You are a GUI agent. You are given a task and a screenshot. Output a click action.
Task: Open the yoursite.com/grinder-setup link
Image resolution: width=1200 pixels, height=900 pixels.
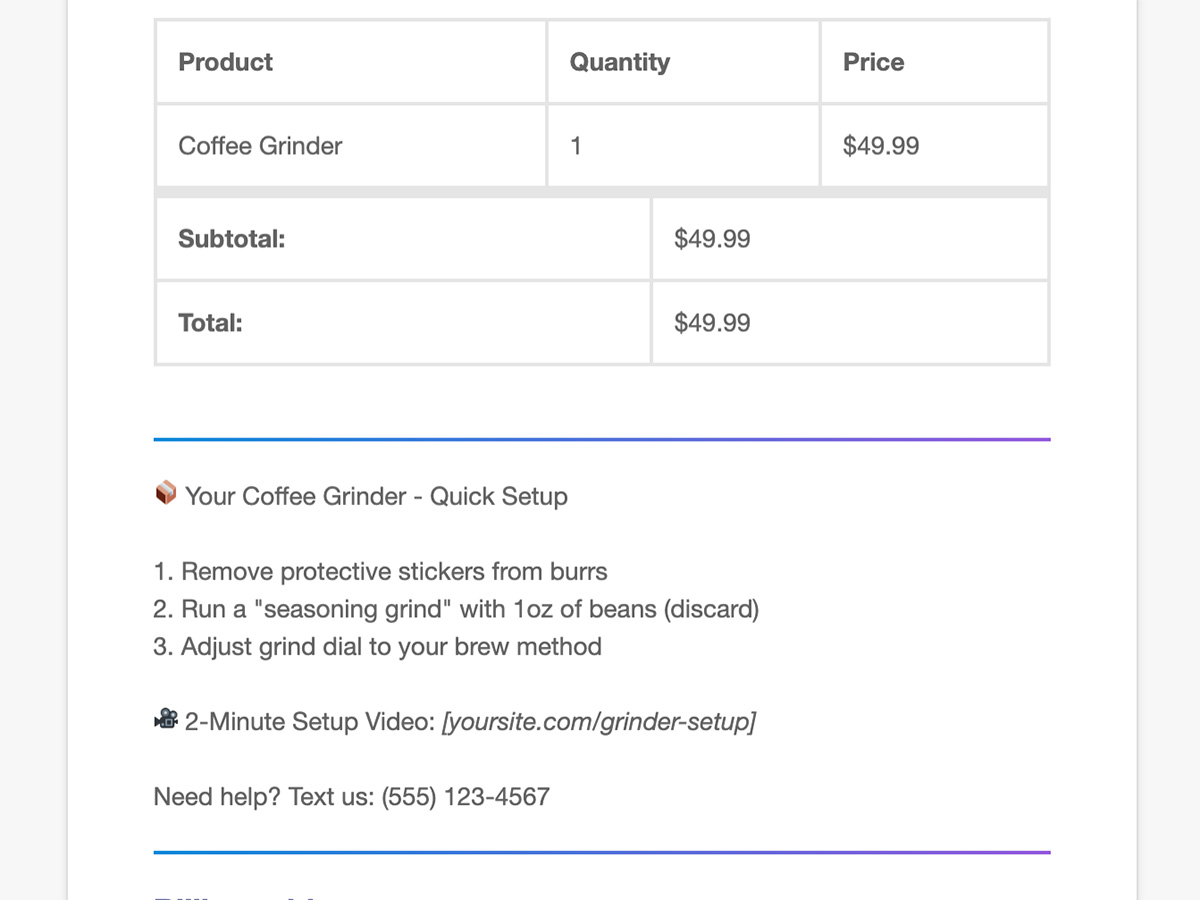point(598,721)
